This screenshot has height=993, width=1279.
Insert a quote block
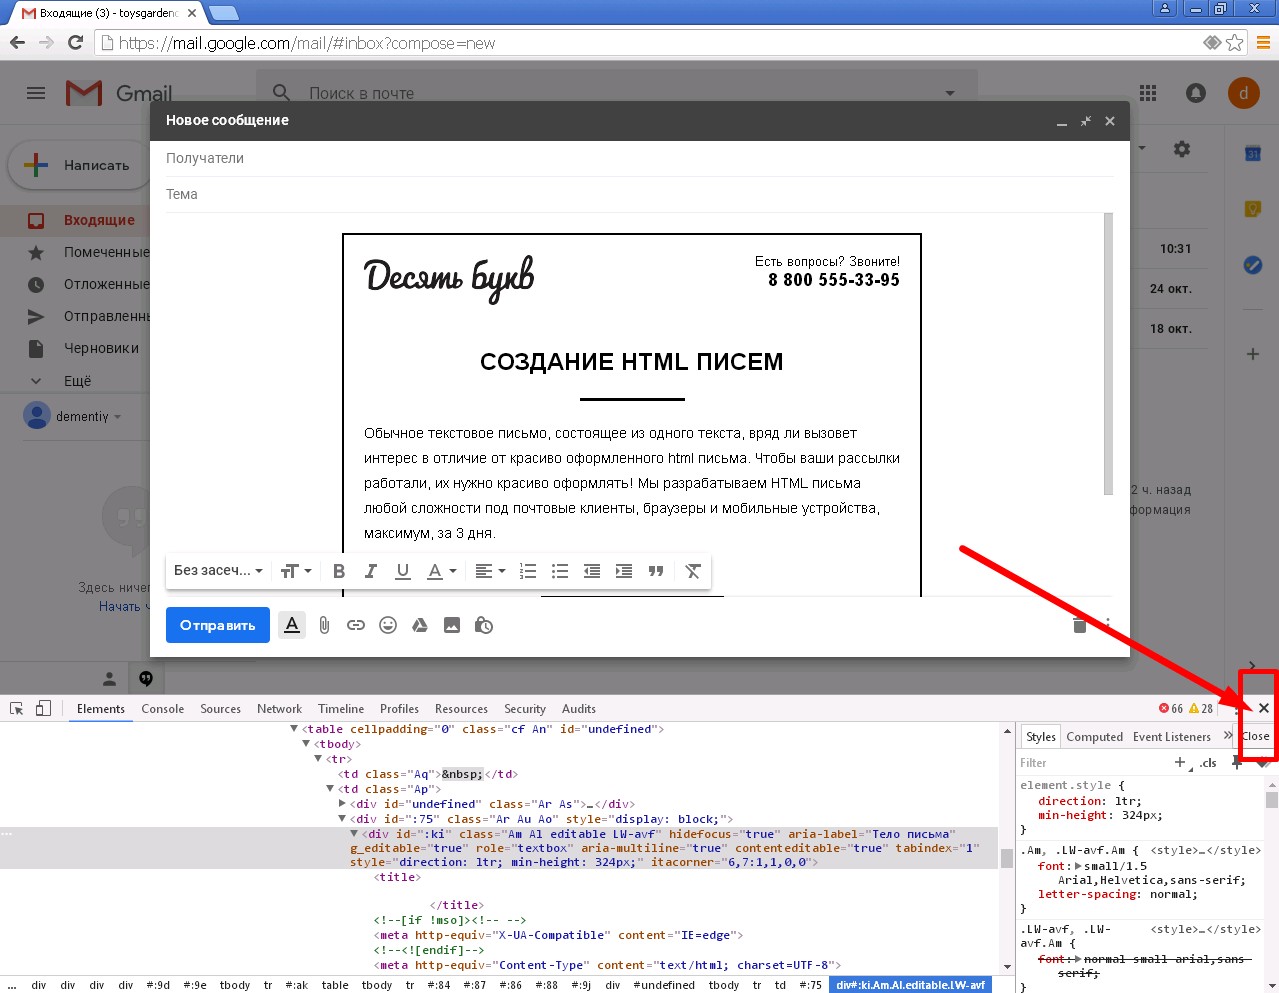tap(656, 571)
